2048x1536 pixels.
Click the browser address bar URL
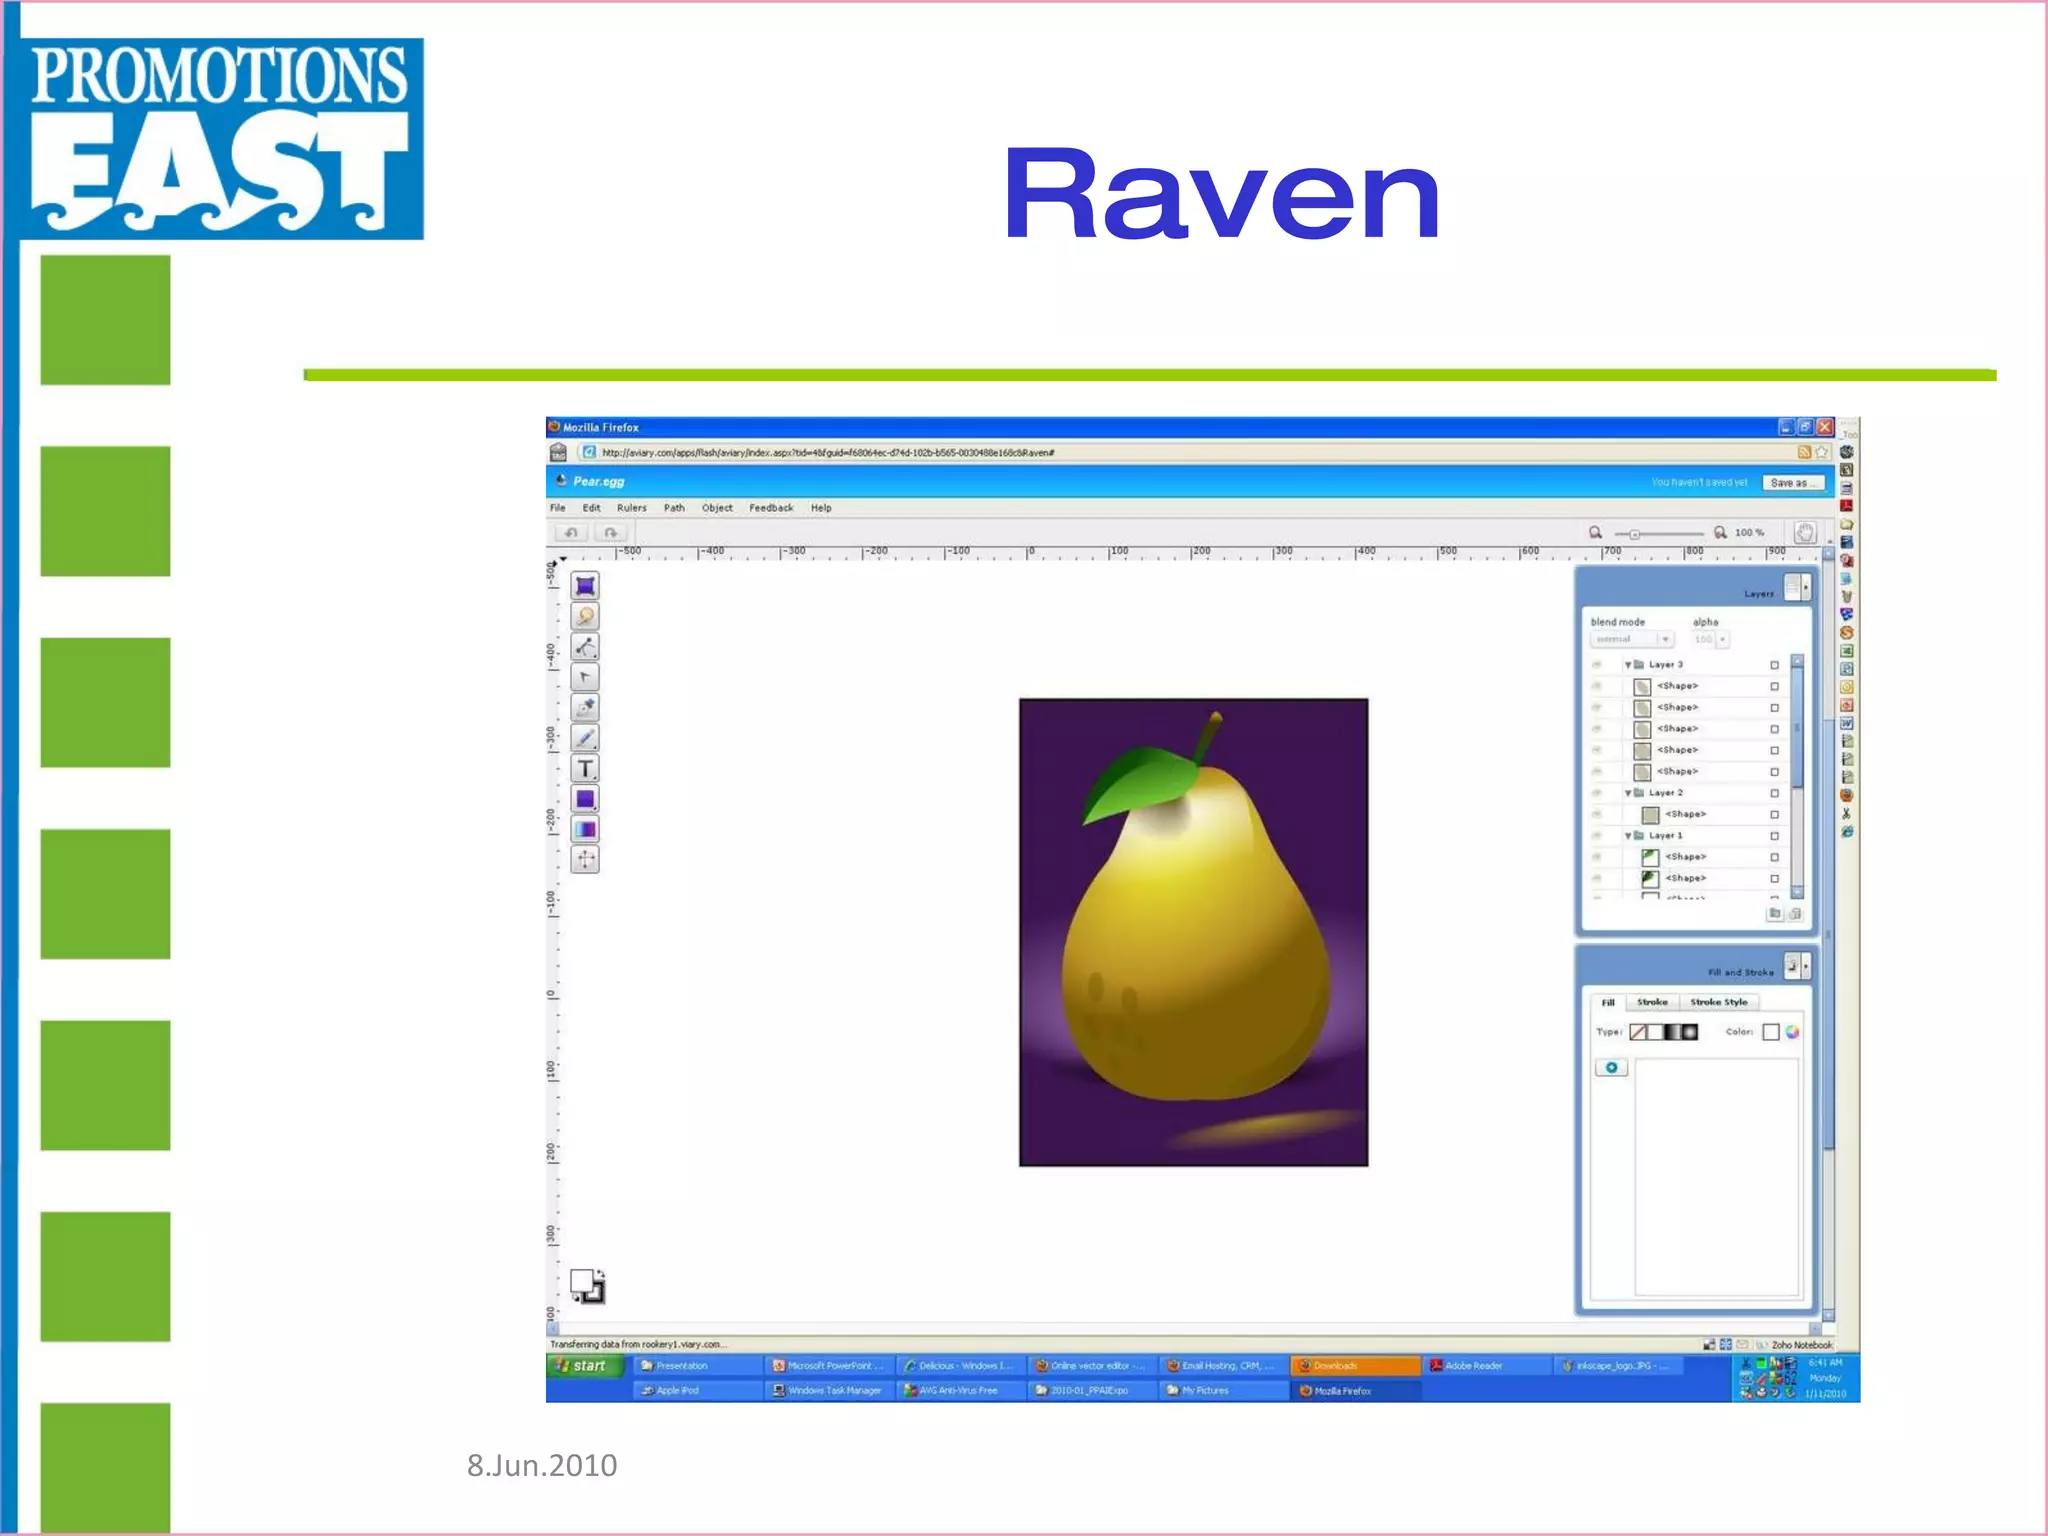coord(828,453)
